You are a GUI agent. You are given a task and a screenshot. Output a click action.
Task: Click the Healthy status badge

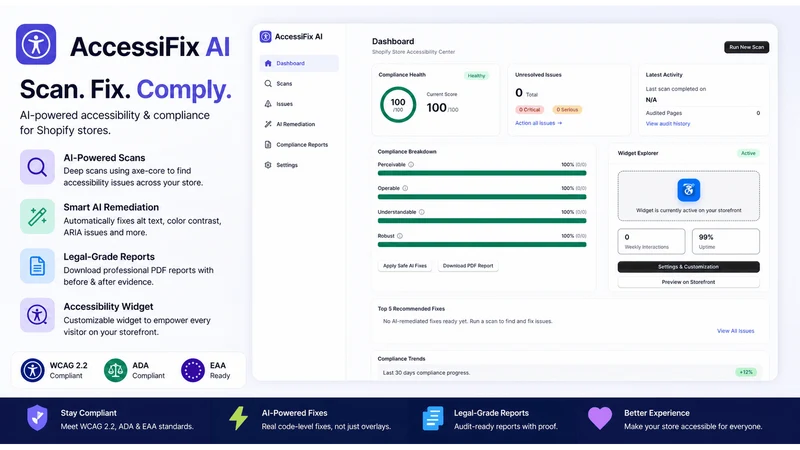coord(476,76)
